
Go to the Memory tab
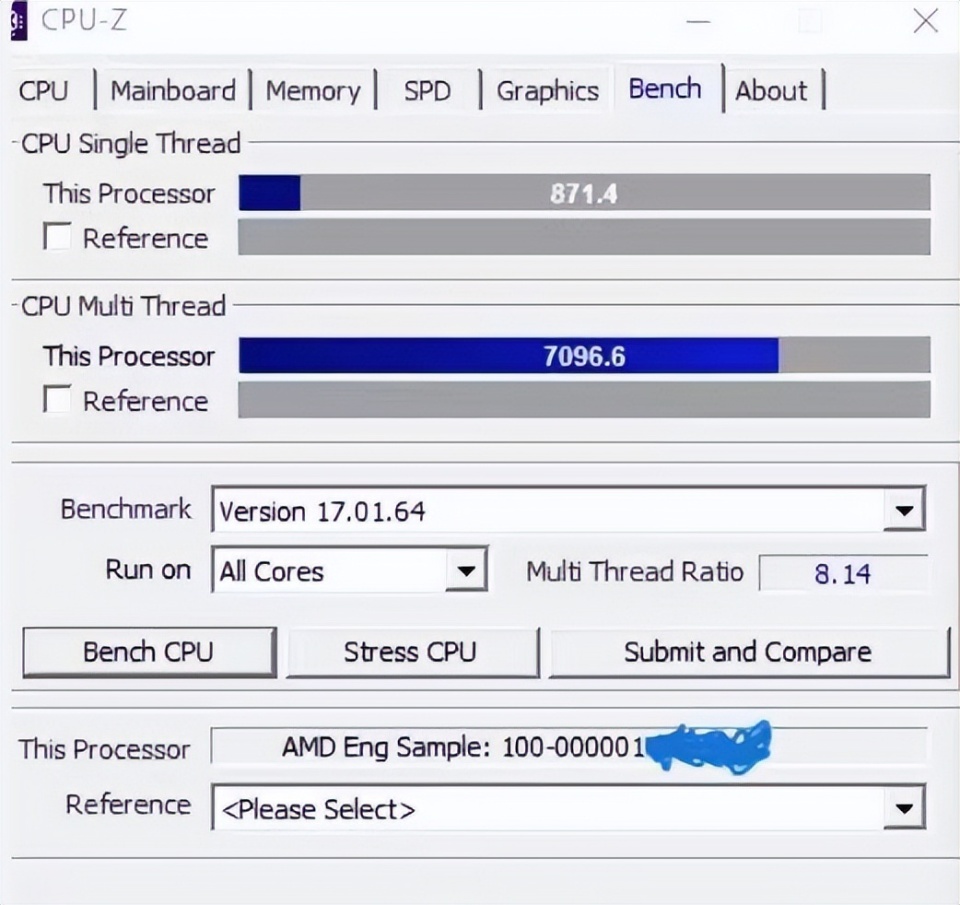(313, 91)
